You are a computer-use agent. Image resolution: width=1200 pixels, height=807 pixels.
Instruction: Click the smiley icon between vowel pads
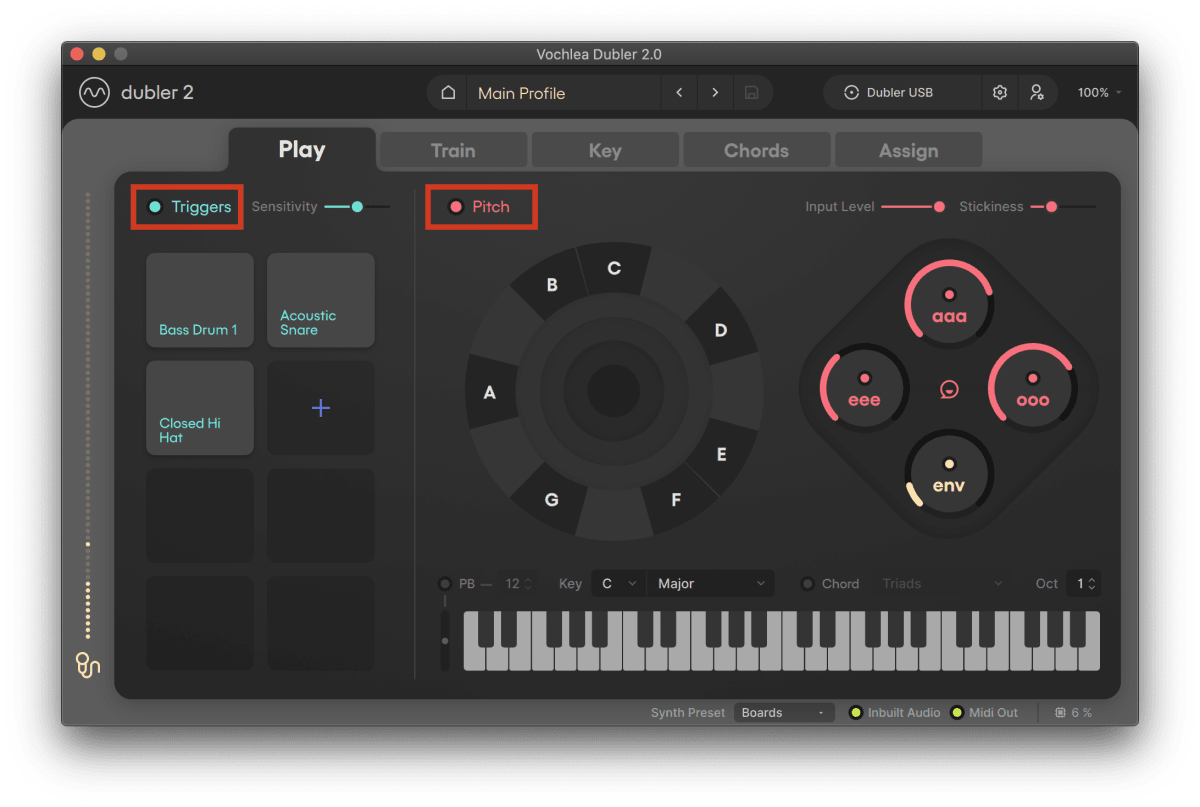coord(947,391)
